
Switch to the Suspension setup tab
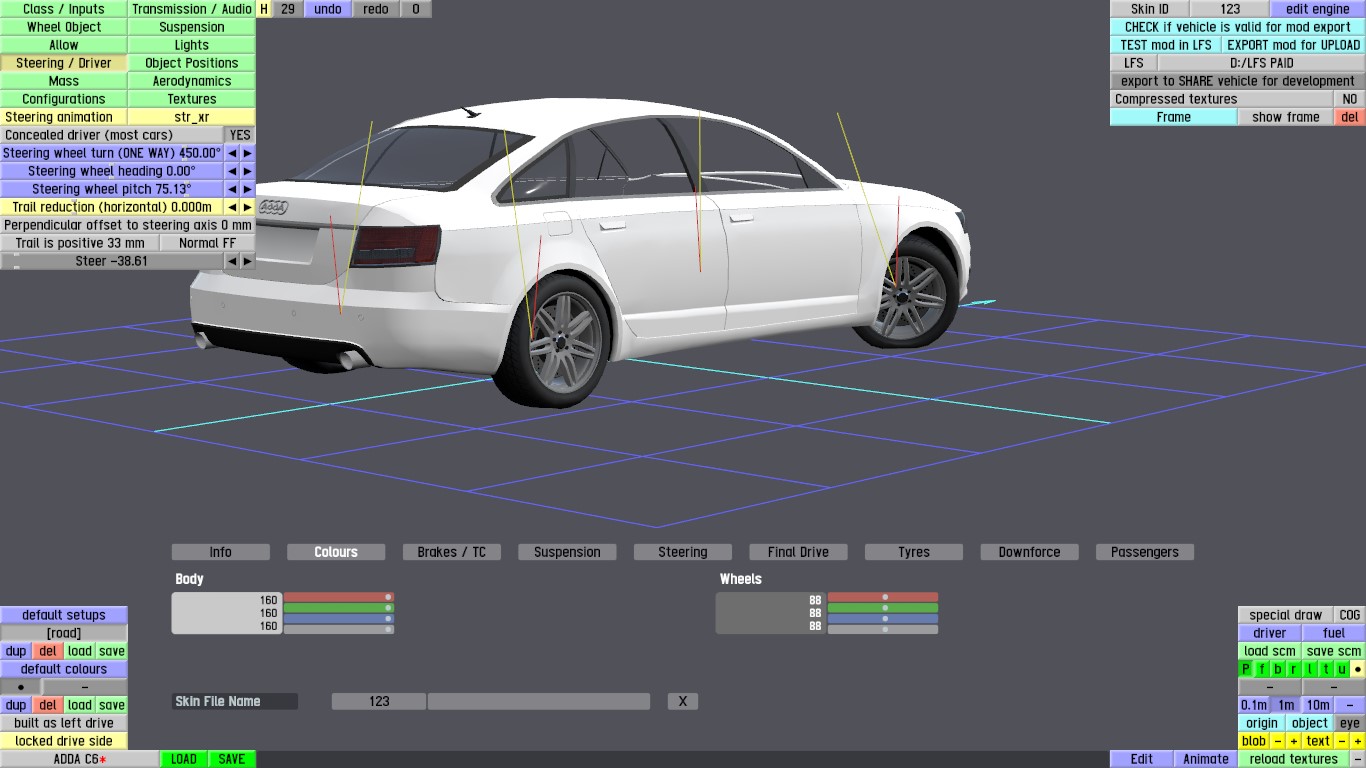coord(567,552)
